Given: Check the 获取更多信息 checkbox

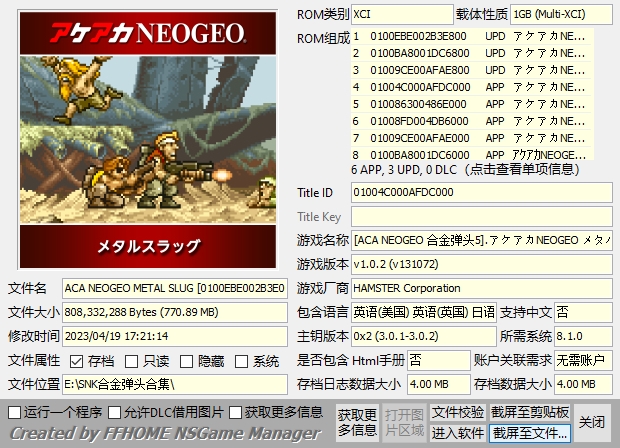Looking at the screenshot, I should [x=236, y=412].
